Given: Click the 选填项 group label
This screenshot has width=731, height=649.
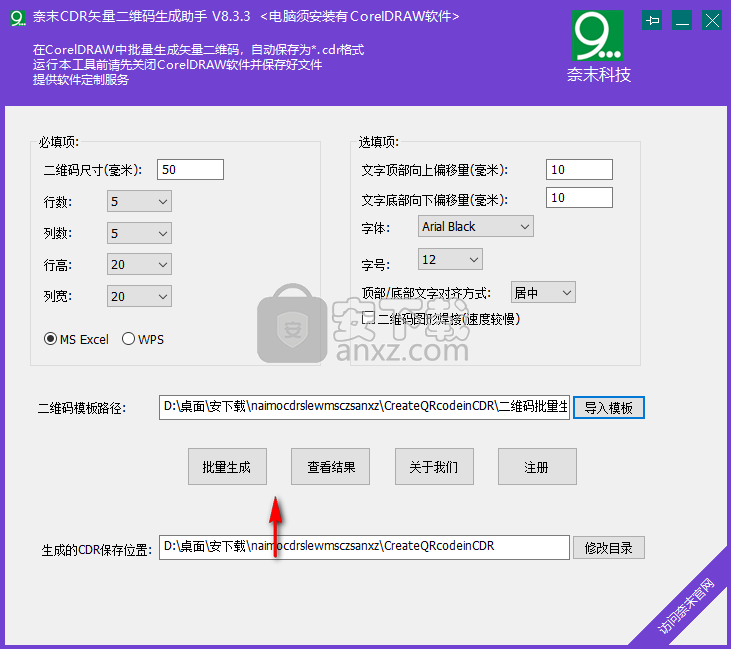Looking at the screenshot, I should pos(379,142).
